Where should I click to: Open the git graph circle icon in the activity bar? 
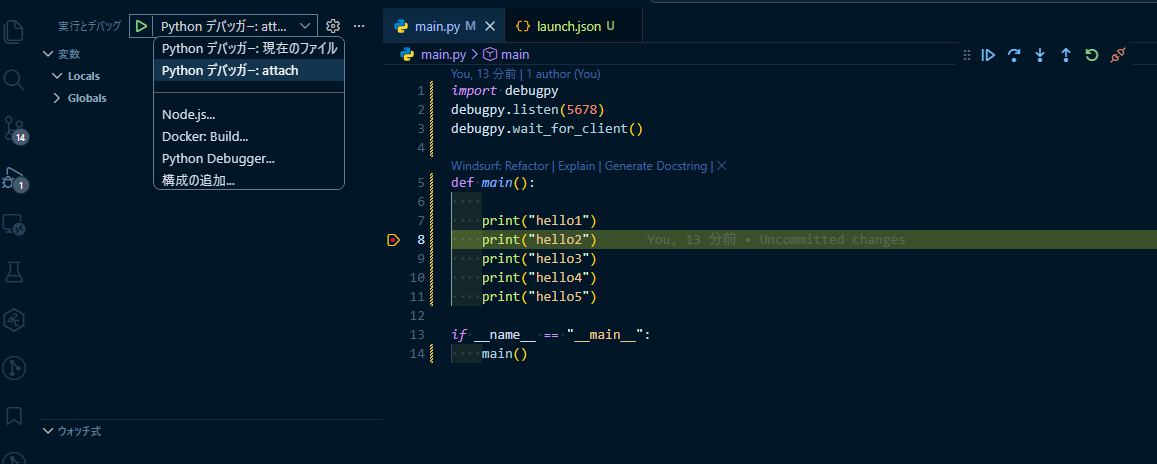14,367
